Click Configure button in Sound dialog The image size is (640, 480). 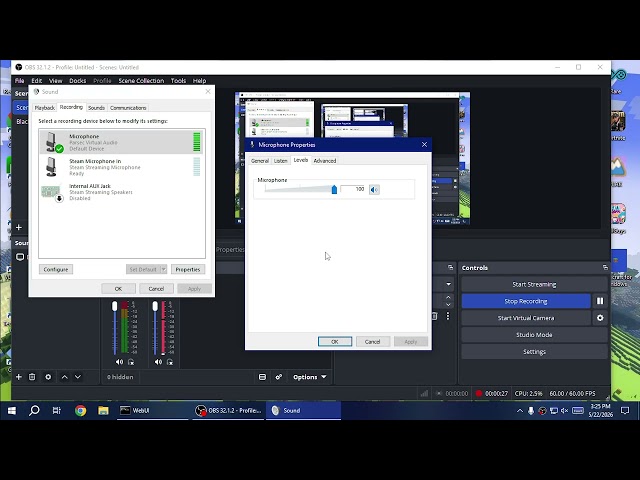click(x=56, y=269)
